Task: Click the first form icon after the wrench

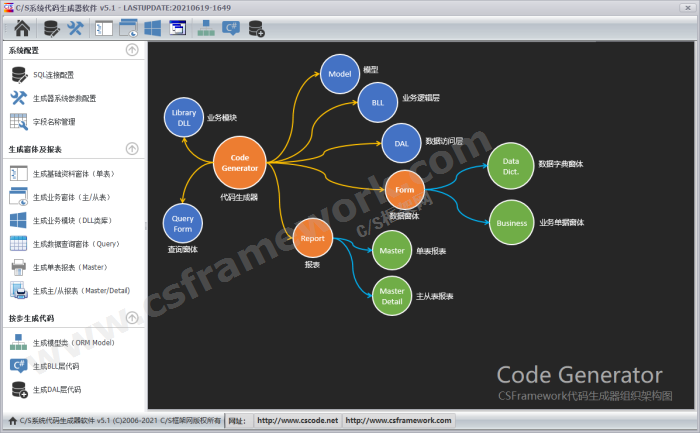Action: pos(104,28)
